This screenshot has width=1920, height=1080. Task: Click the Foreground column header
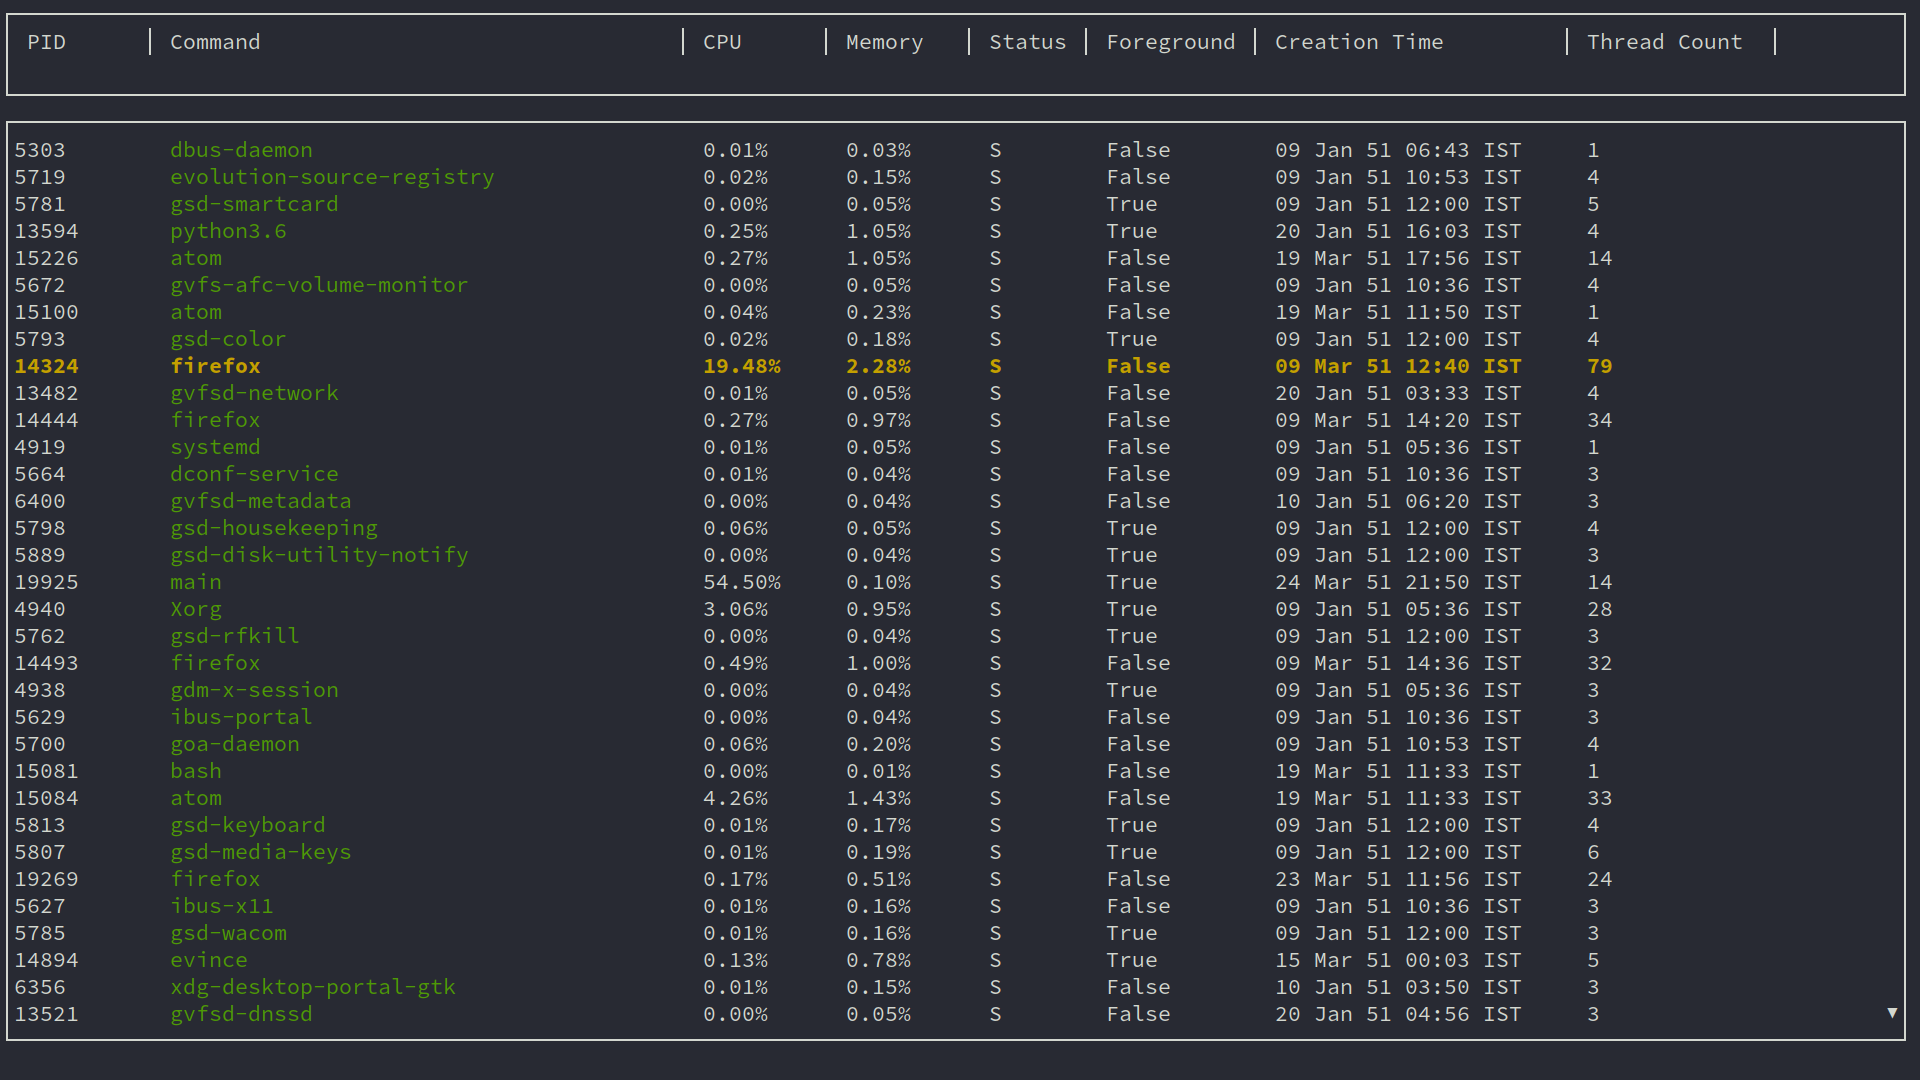tap(1170, 42)
